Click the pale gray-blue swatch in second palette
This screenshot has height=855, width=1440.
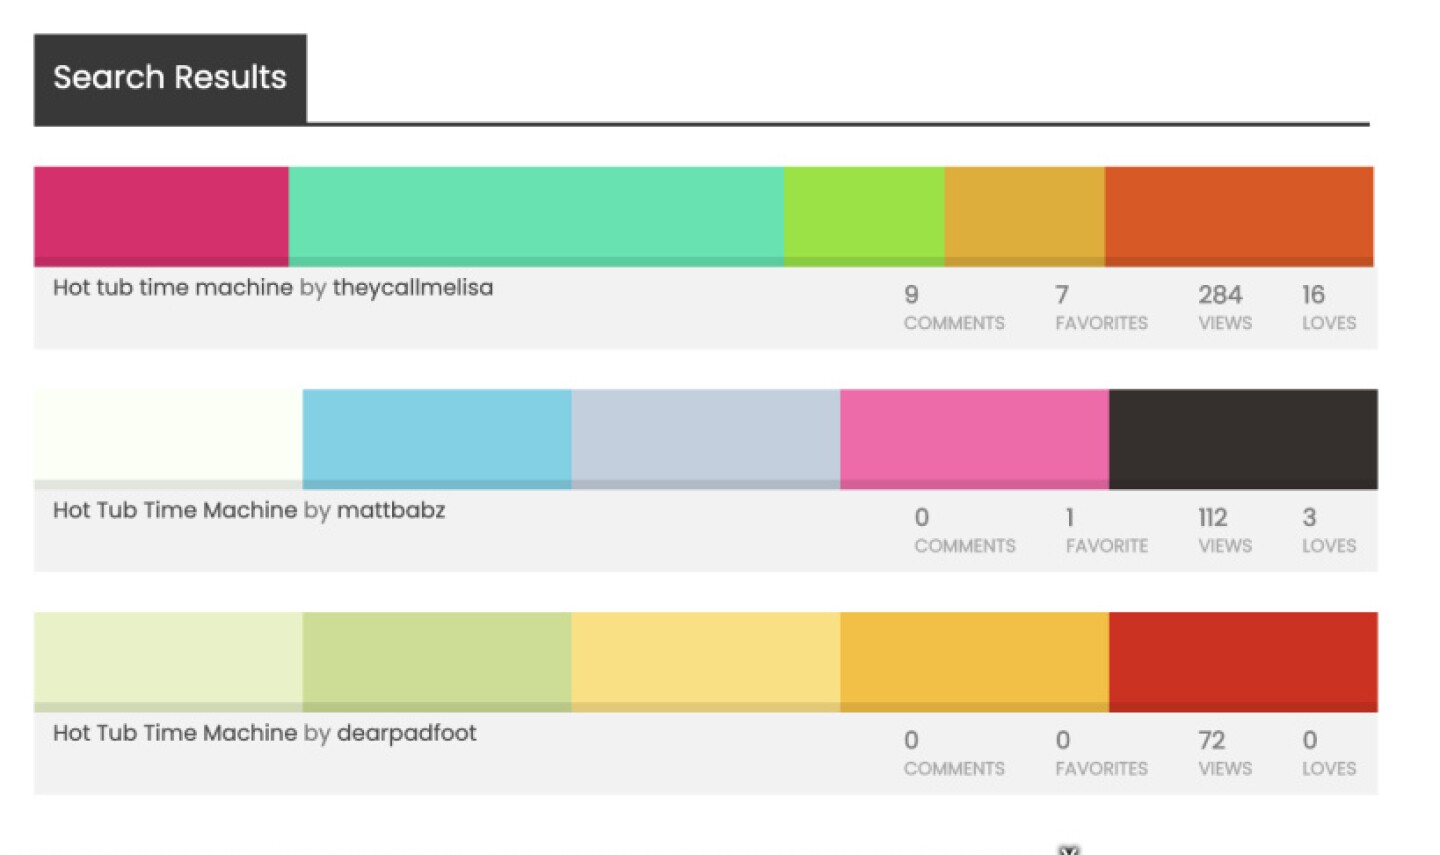click(706, 438)
